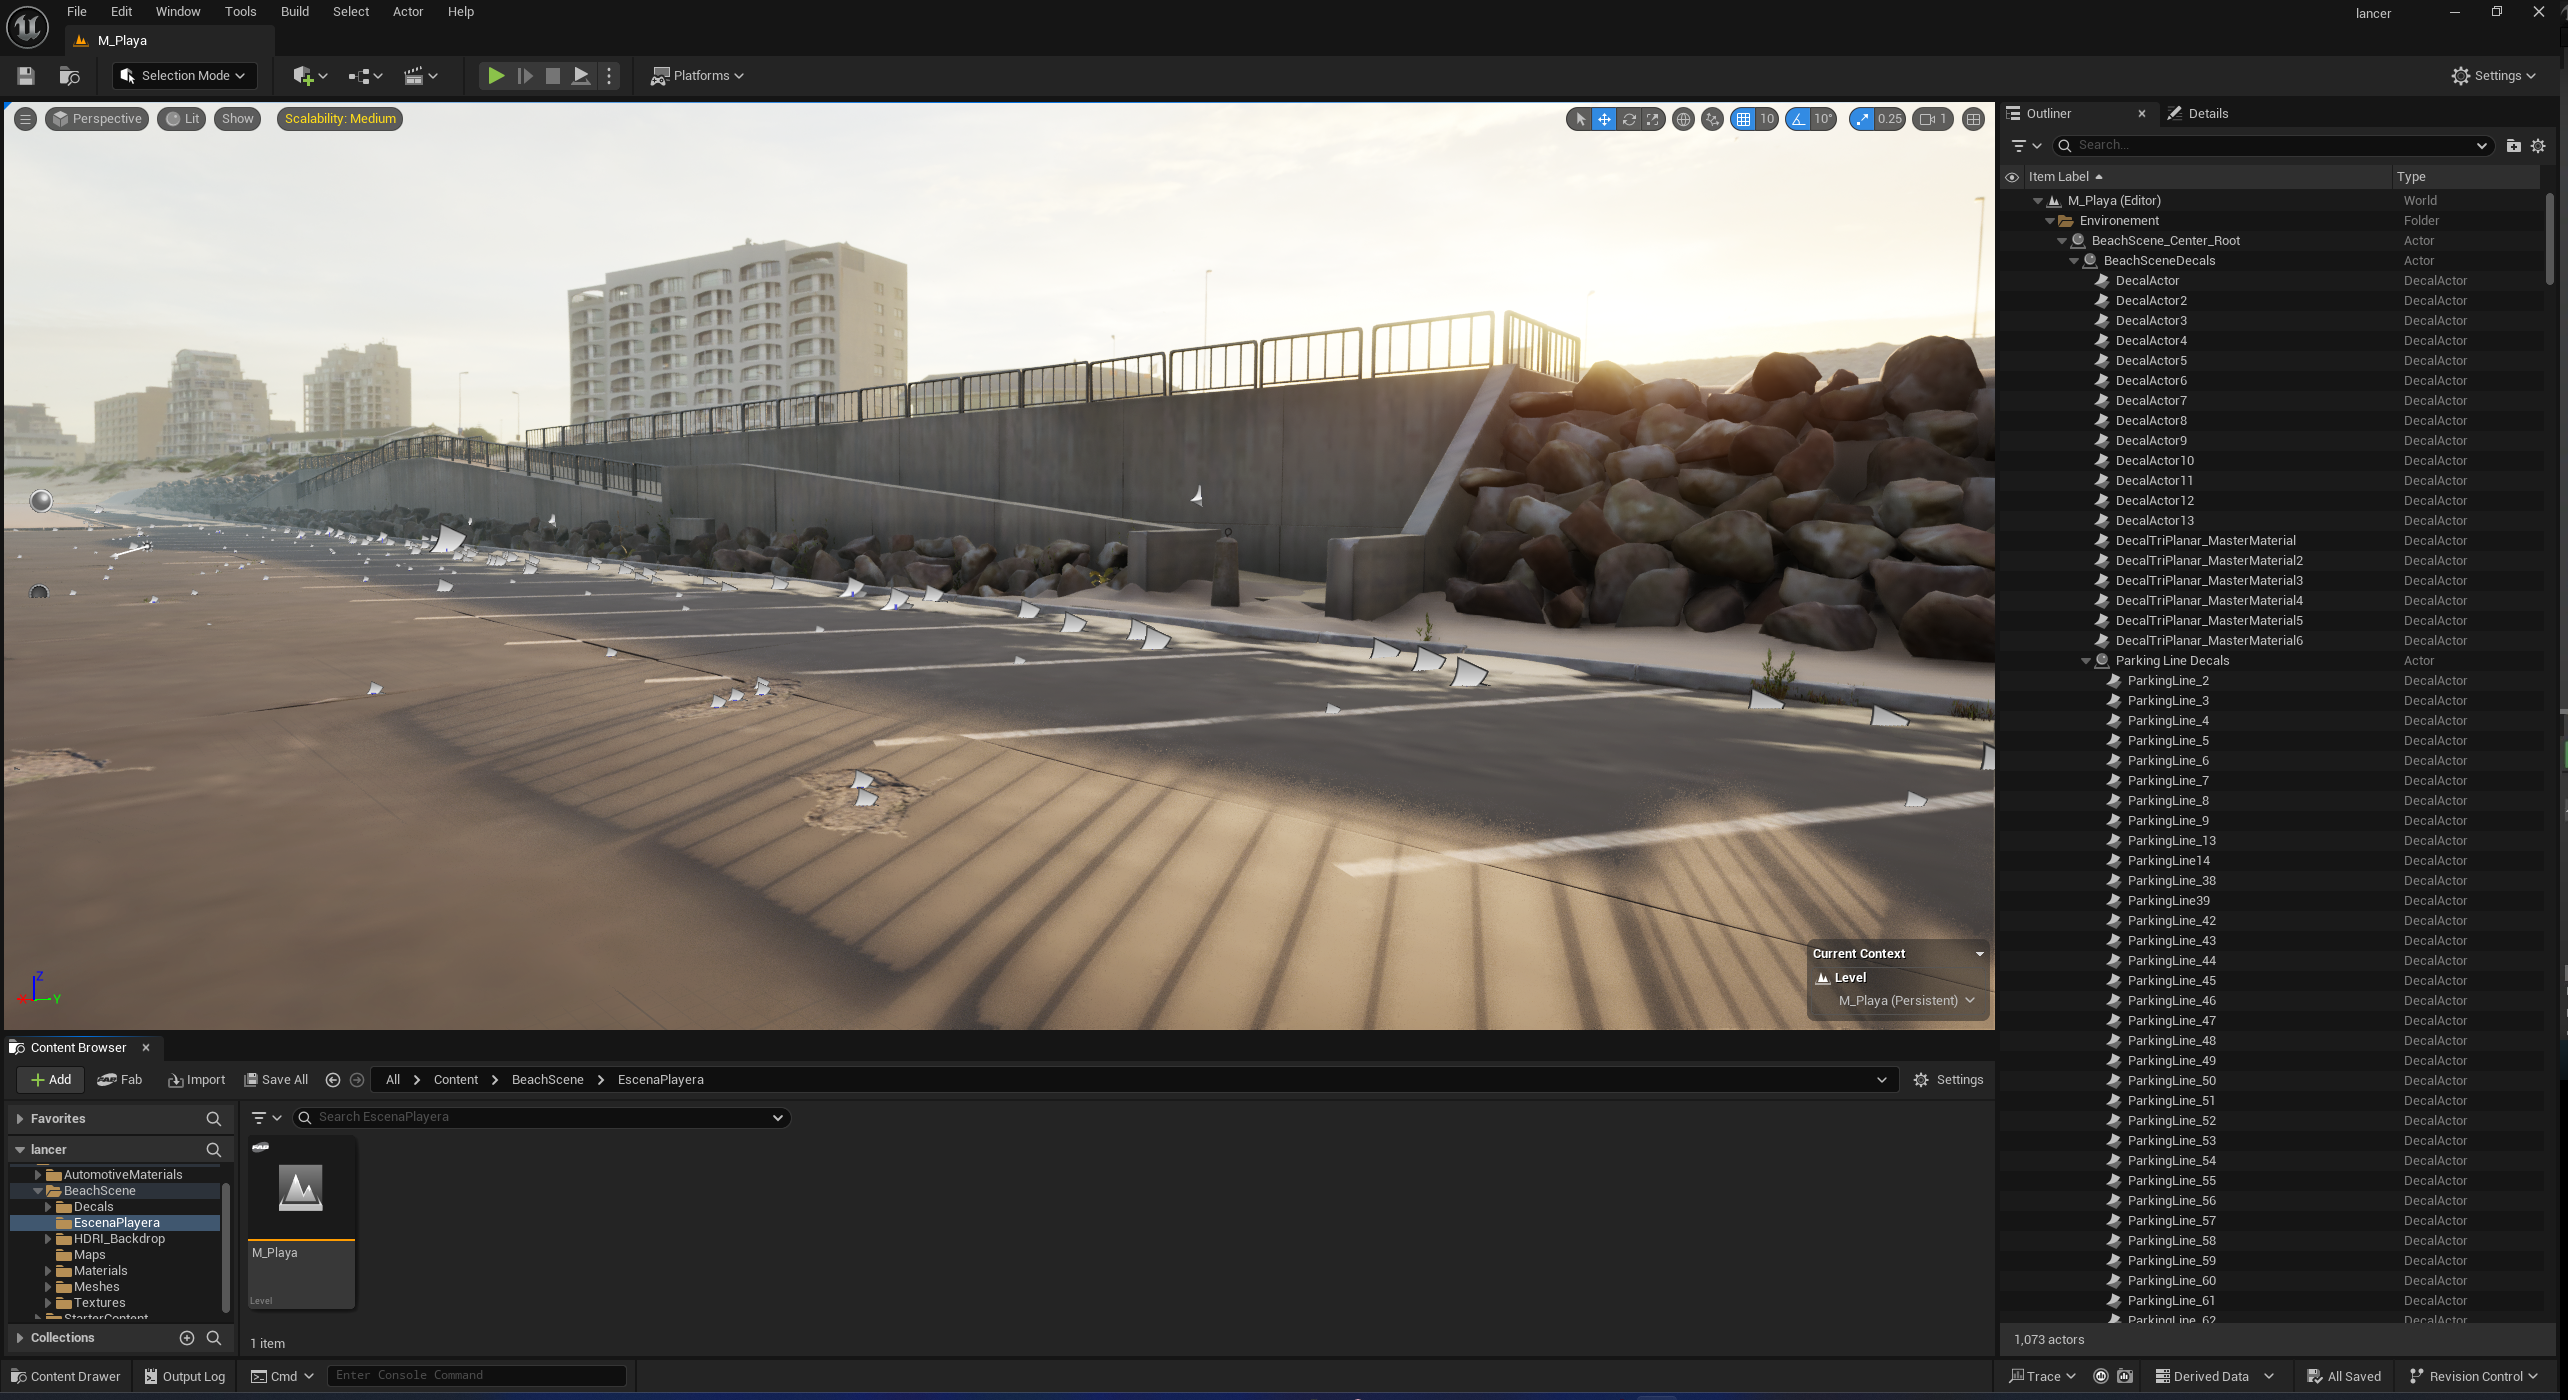Open Fab from the Content Browser
The image size is (2568, 1400).
[120, 1080]
